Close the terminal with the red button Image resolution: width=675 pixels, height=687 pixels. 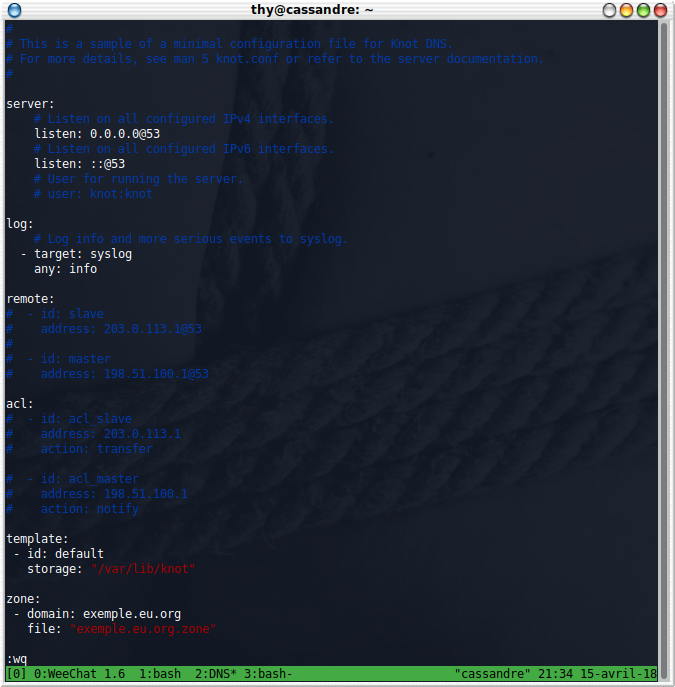pyautogui.click(x=660, y=10)
